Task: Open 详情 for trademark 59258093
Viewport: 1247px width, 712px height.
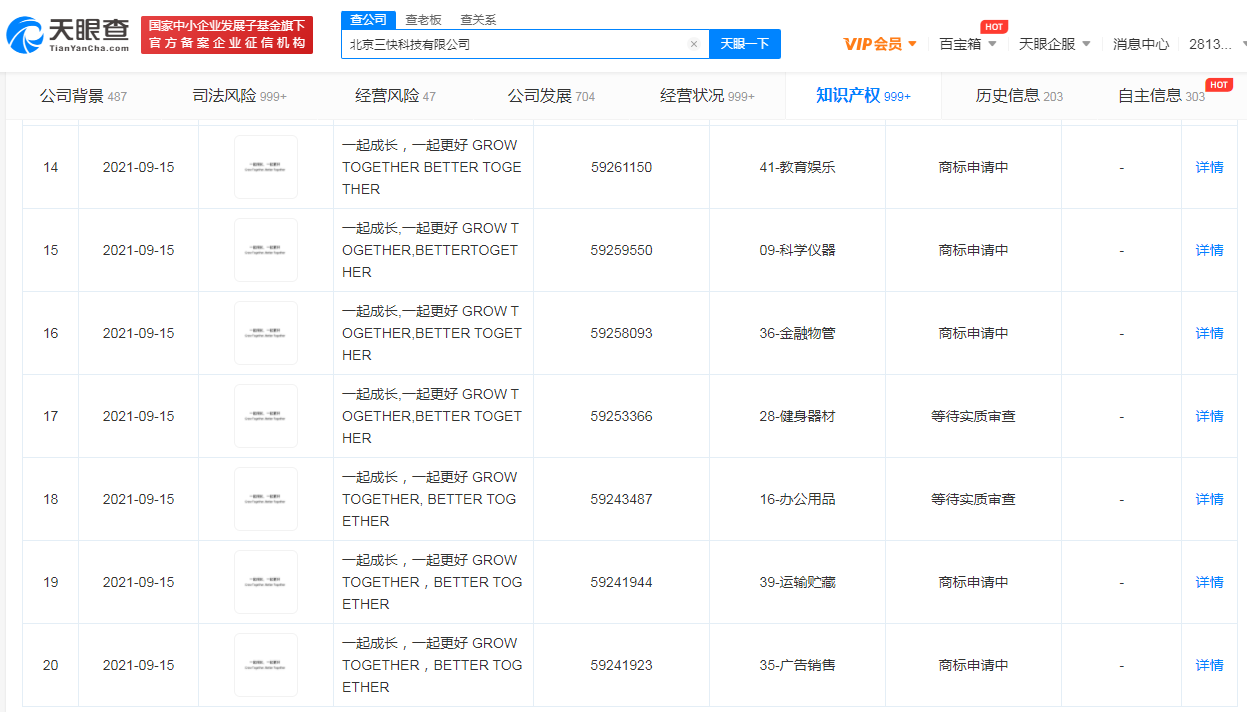Action: click(1209, 333)
